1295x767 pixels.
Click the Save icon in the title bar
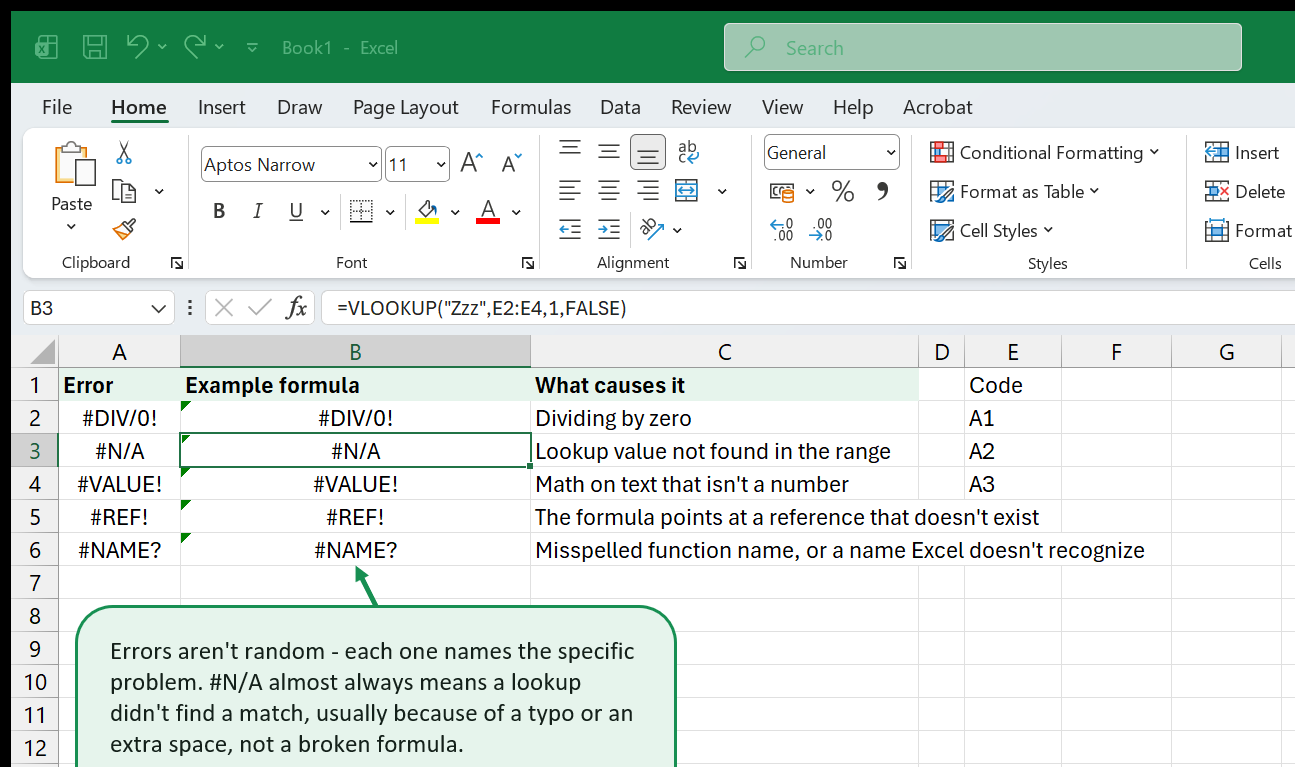click(x=95, y=47)
